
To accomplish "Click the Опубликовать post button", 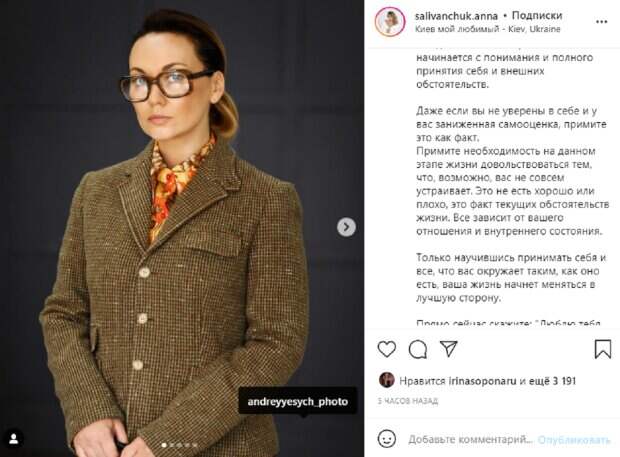I will pyautogui.click(x=574, y=440).
